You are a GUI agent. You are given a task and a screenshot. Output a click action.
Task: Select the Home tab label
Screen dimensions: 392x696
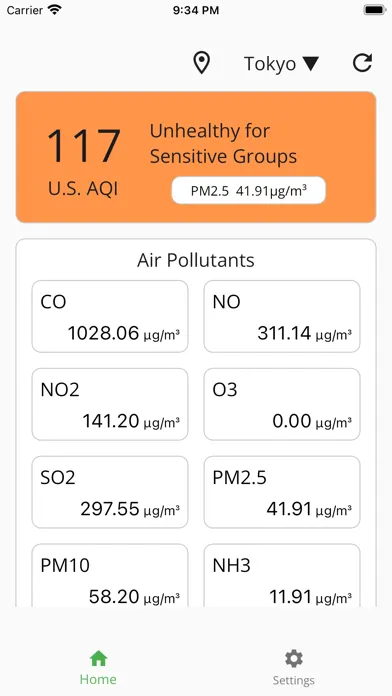(x=98, y=679)
